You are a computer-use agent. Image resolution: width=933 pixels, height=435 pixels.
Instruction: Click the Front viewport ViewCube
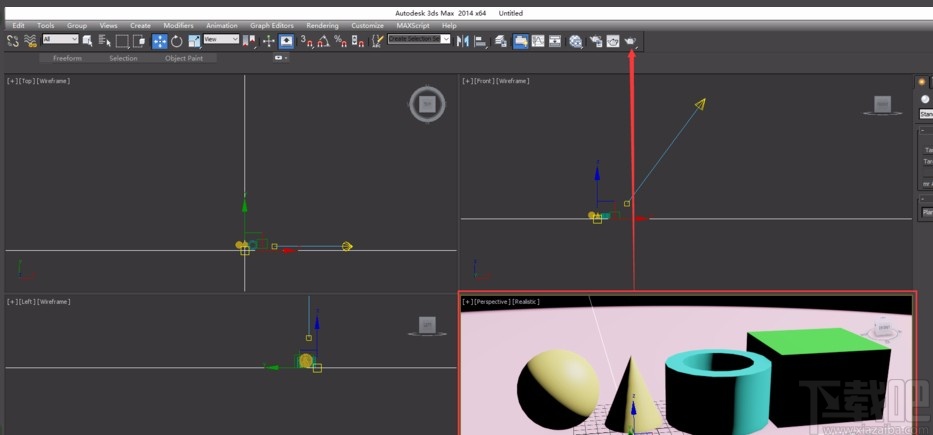coord(882,105)
